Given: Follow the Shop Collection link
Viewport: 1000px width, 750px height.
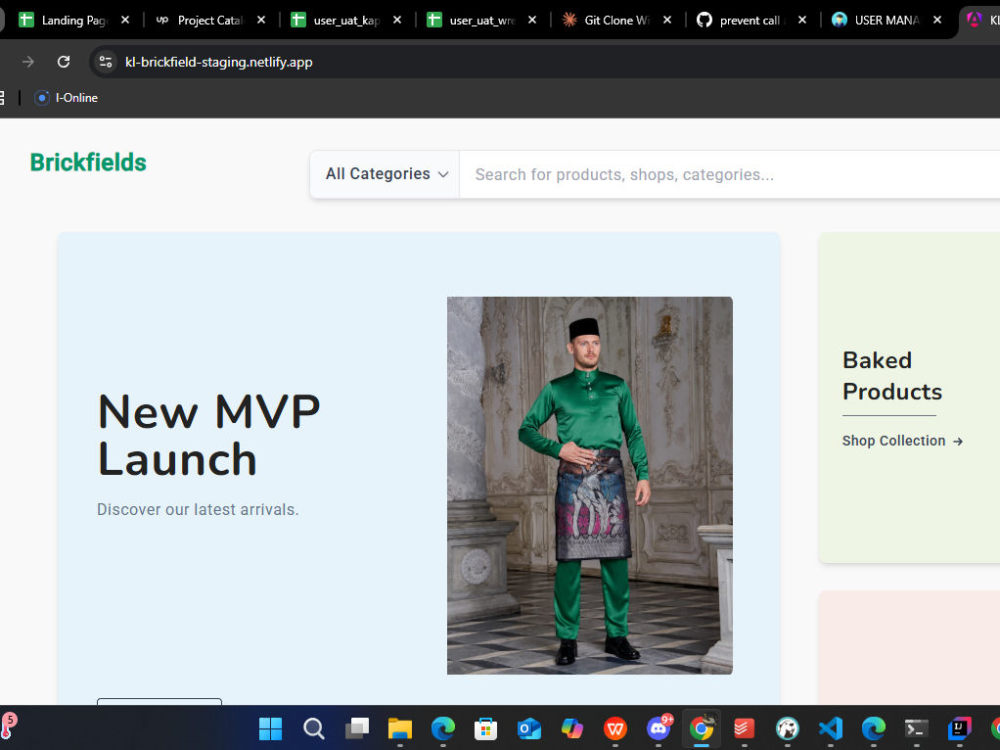Looking at the screenshot, I should coord(902,441).
